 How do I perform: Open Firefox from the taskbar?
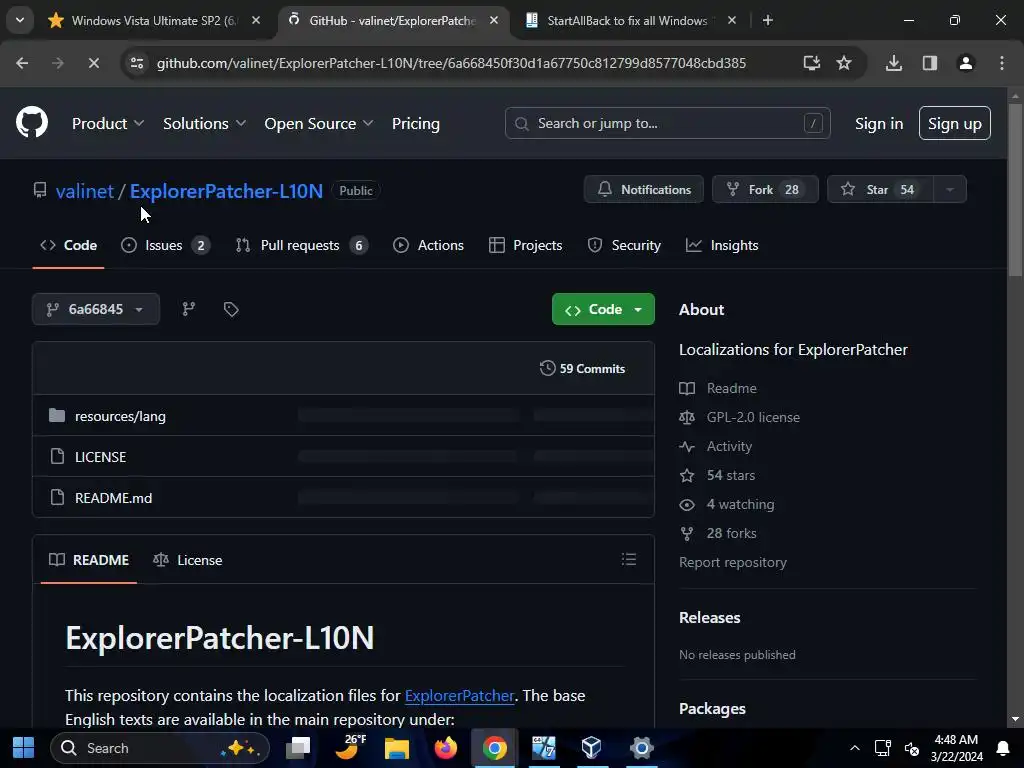click(x=446, y=748)
